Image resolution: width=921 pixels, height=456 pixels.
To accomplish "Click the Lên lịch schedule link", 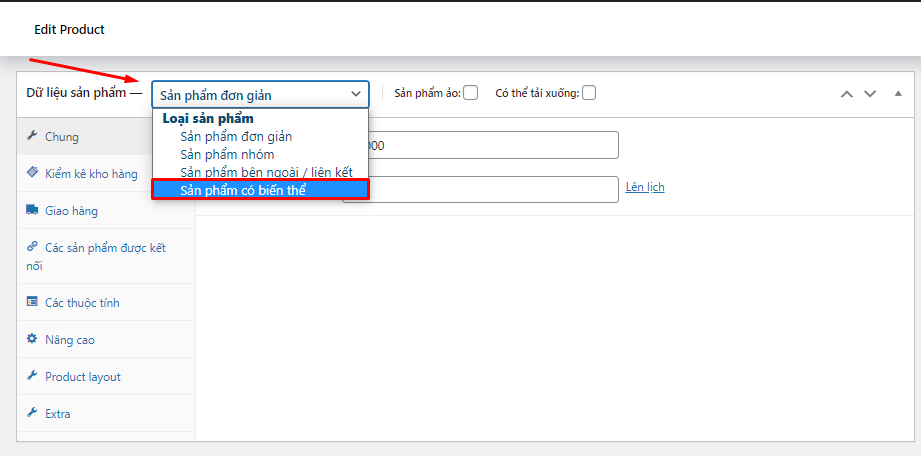I will pos(645,187).
